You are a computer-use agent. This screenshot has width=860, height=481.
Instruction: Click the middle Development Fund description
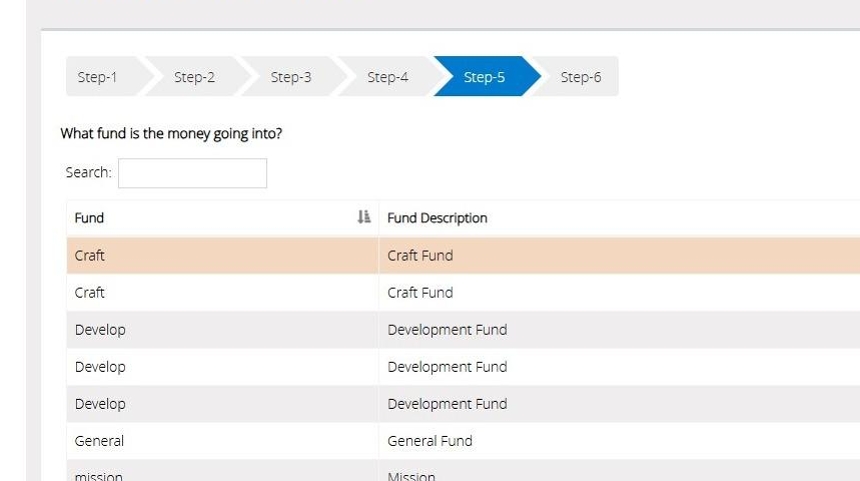[447, 367]
